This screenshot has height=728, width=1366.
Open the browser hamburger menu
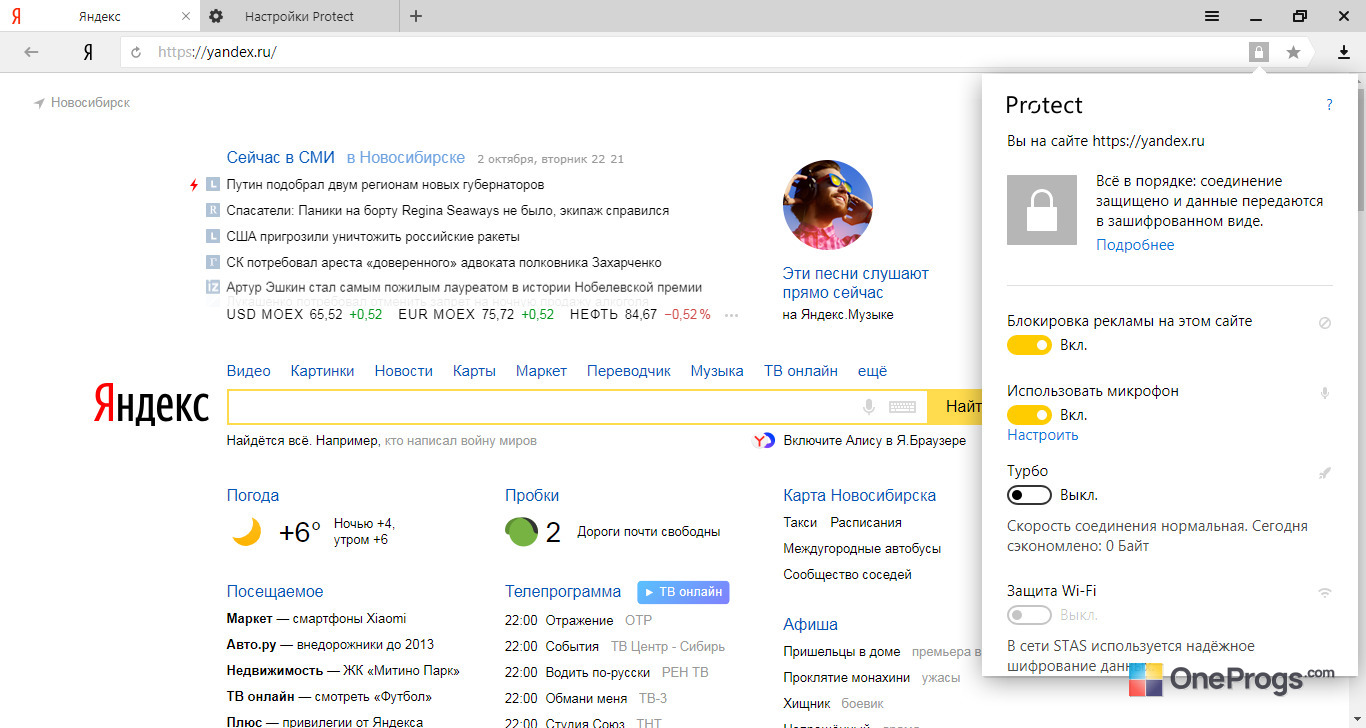[x=1212, y=16]
